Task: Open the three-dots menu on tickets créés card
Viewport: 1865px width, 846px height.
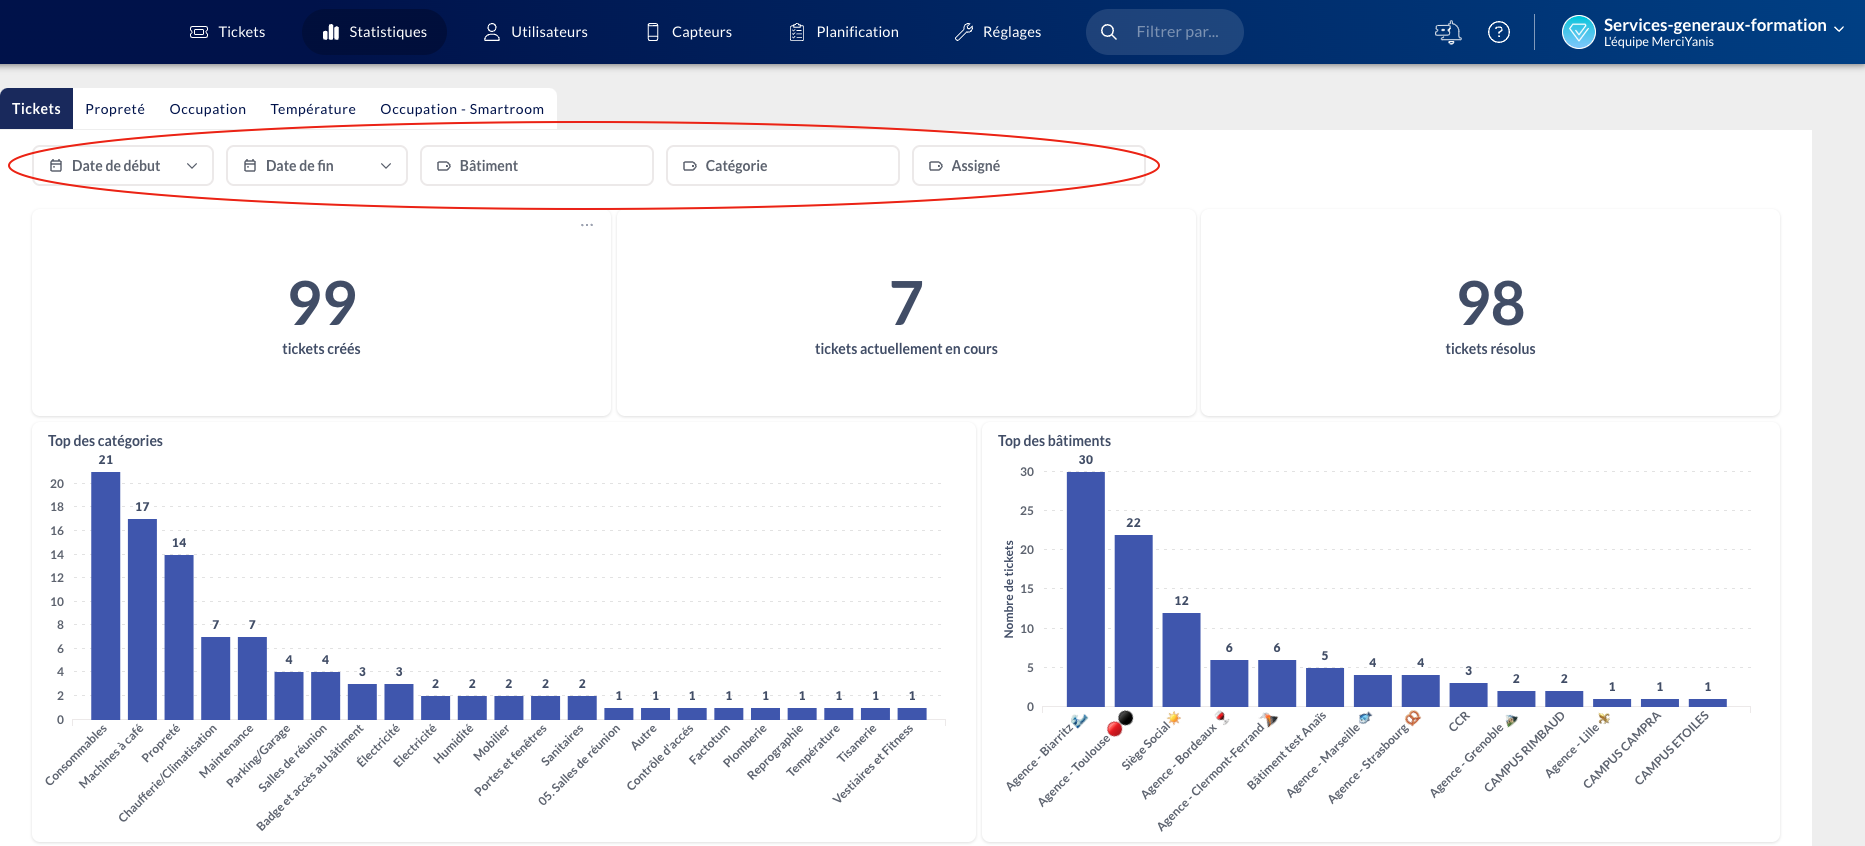Action: tap(587, 225)
